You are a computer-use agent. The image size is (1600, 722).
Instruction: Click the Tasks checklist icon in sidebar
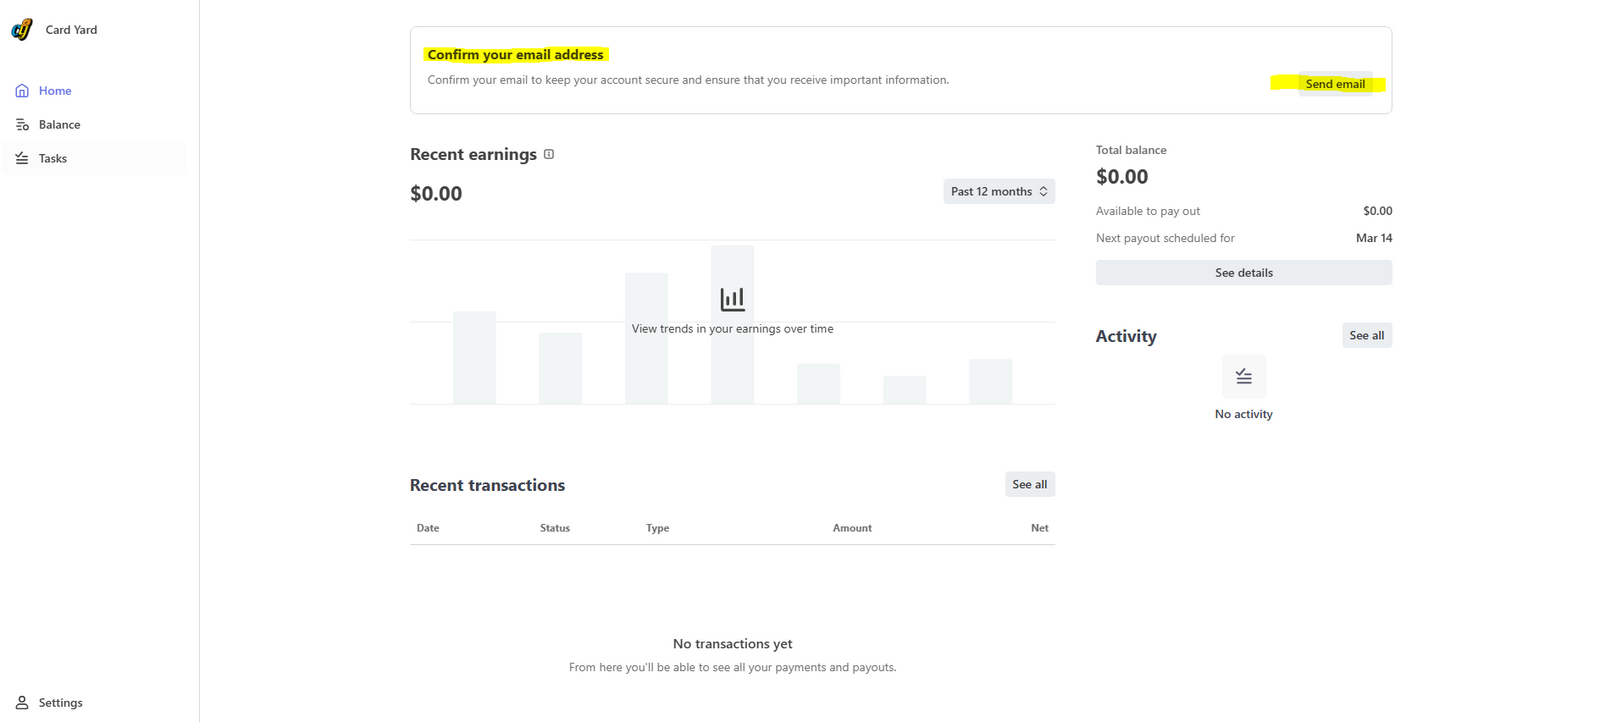pos(22,158)
